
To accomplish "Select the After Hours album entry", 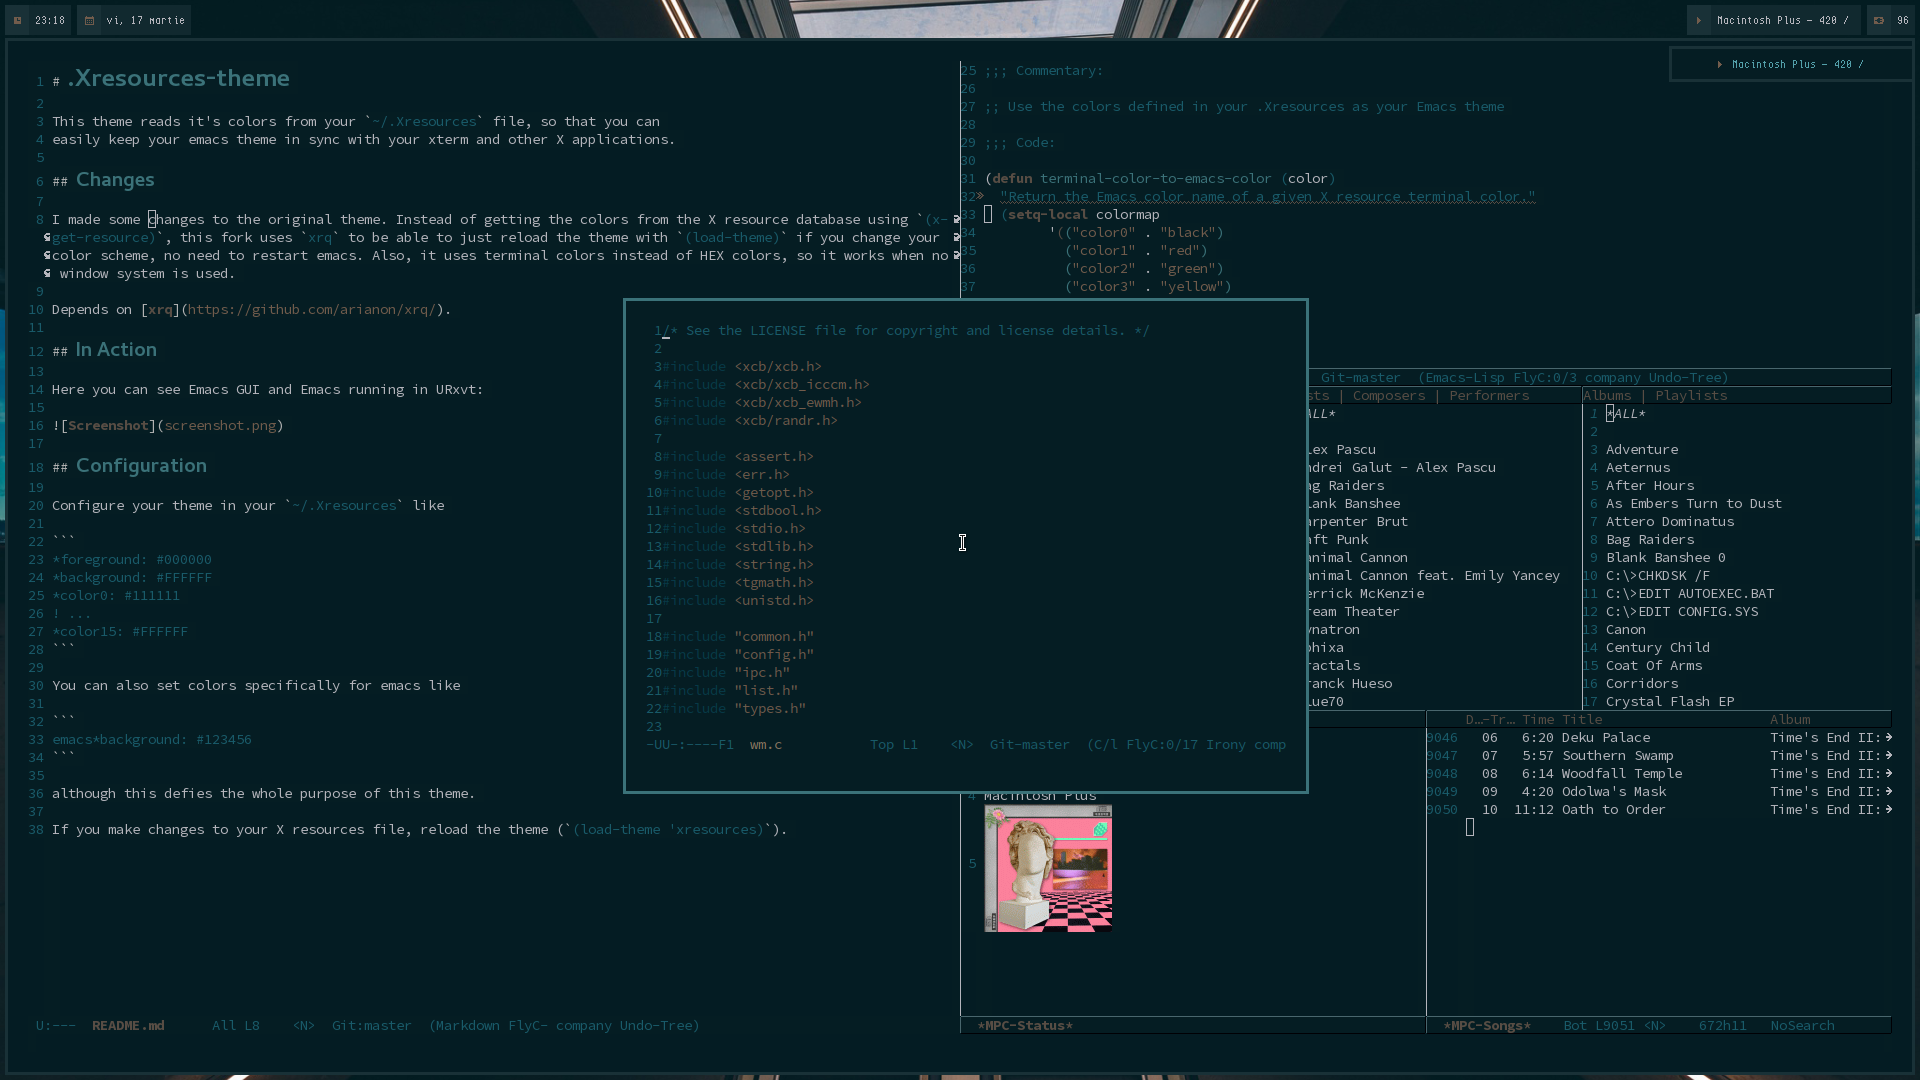I will click(1649, 485).
